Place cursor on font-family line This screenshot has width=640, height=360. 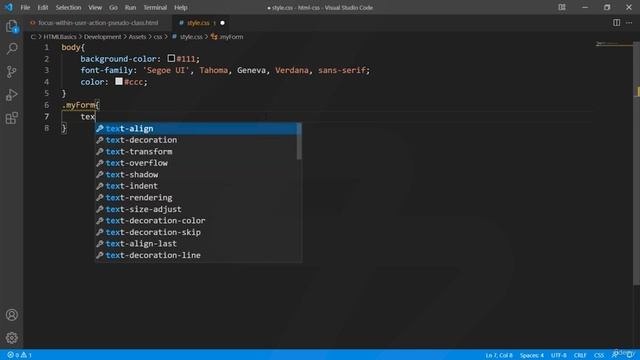point(225,70)
